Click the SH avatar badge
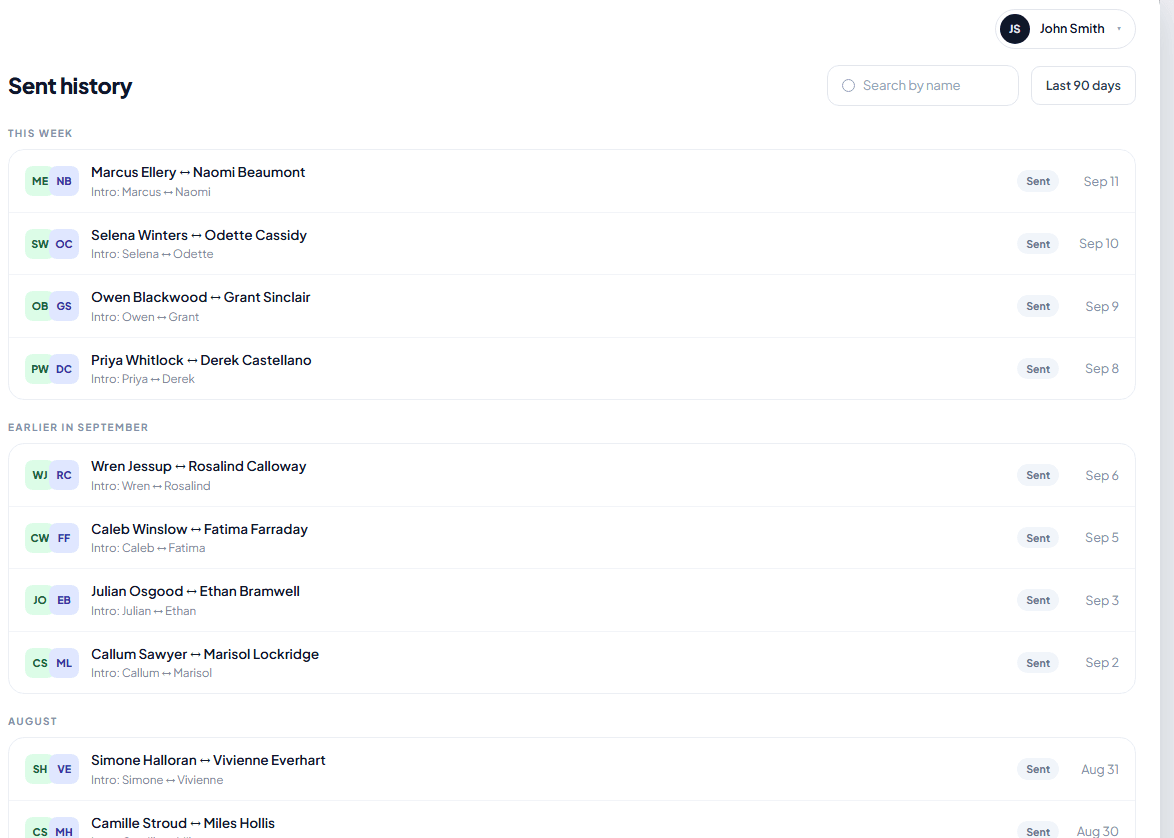This screenshot has height=838, width=1174. pyautogui.click(x=39, y=769)
